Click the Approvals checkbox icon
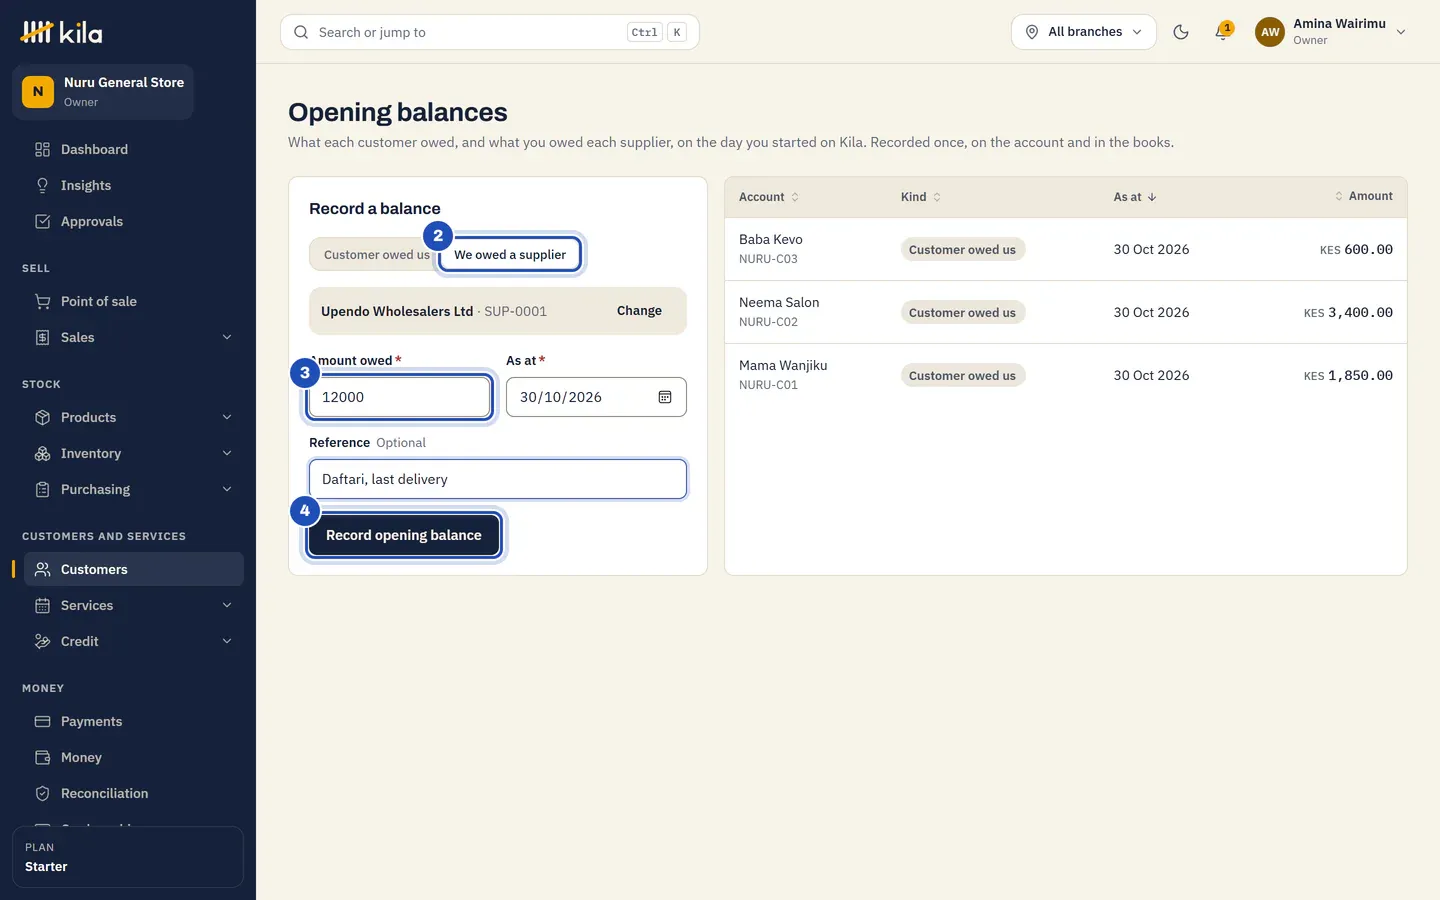The image size is (1440, 900). [x=42, y=222]
